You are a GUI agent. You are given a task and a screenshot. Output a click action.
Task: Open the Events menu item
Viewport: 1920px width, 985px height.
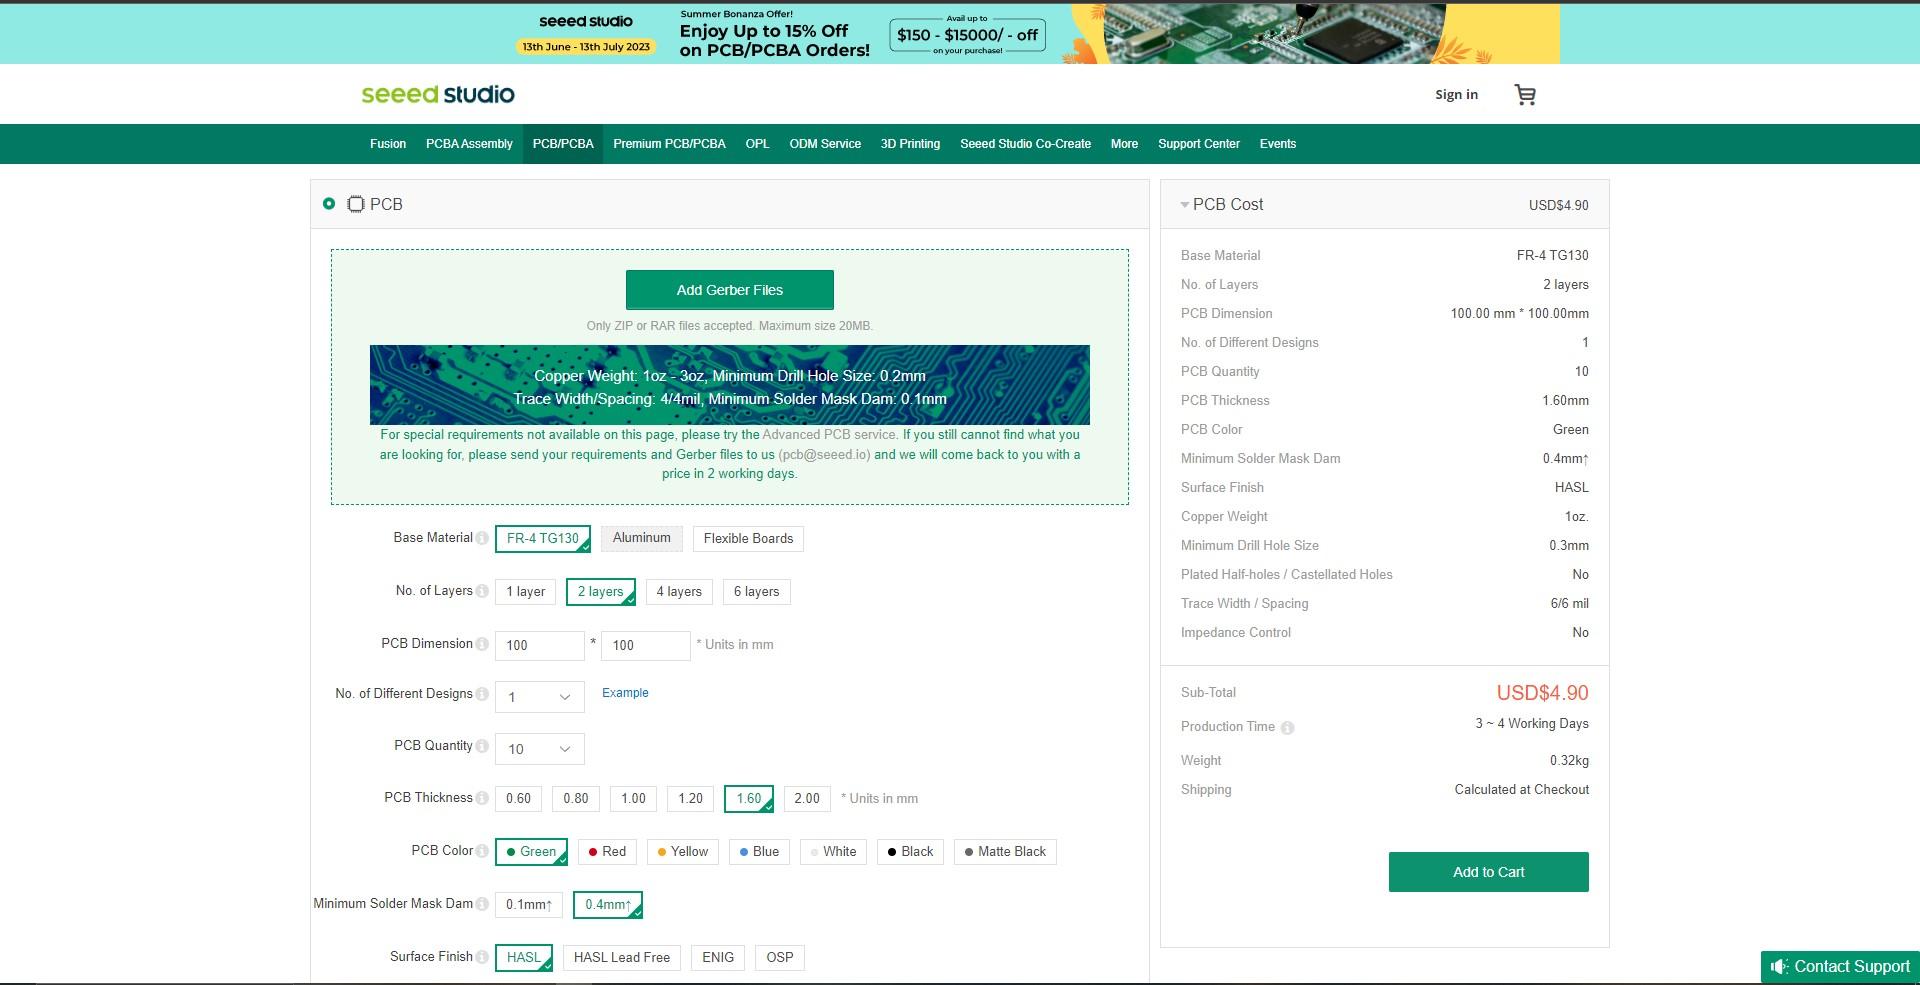tap(1278, 144)
